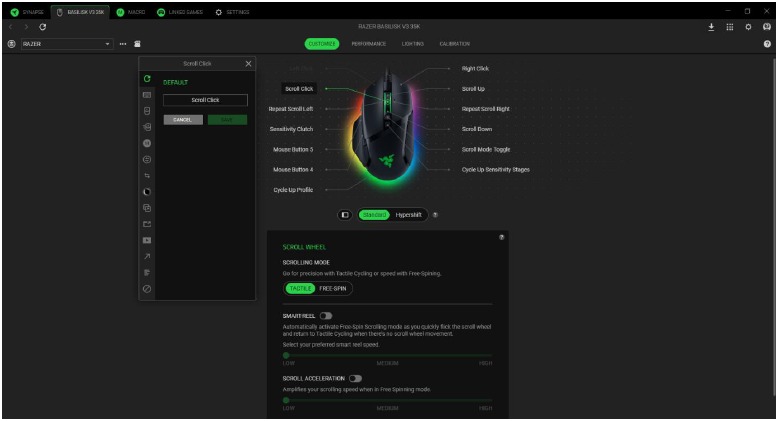
Task: Click Save in Scroll Click panel
Action: pyautogui.click(x=227, y=120)
